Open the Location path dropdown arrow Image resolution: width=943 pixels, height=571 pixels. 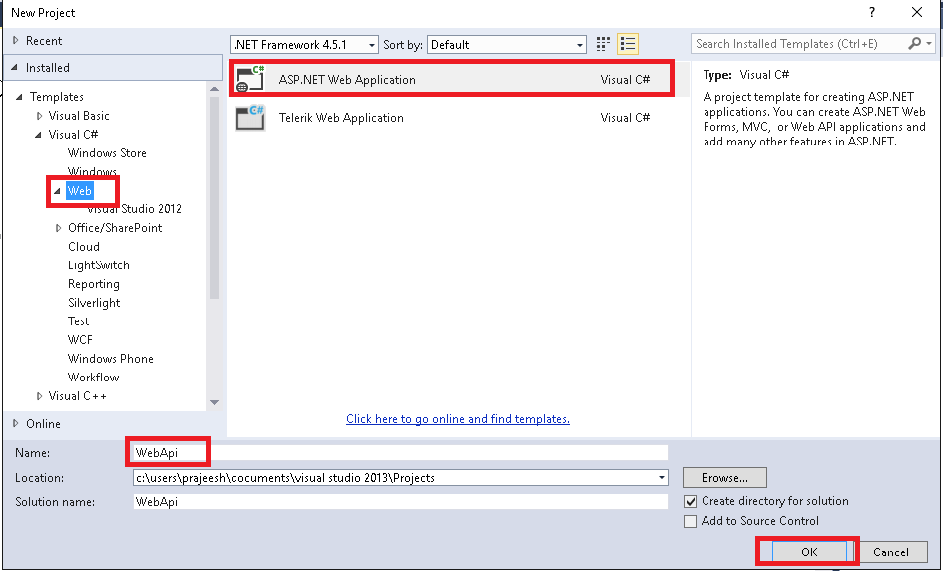click(x=662, y=478)
